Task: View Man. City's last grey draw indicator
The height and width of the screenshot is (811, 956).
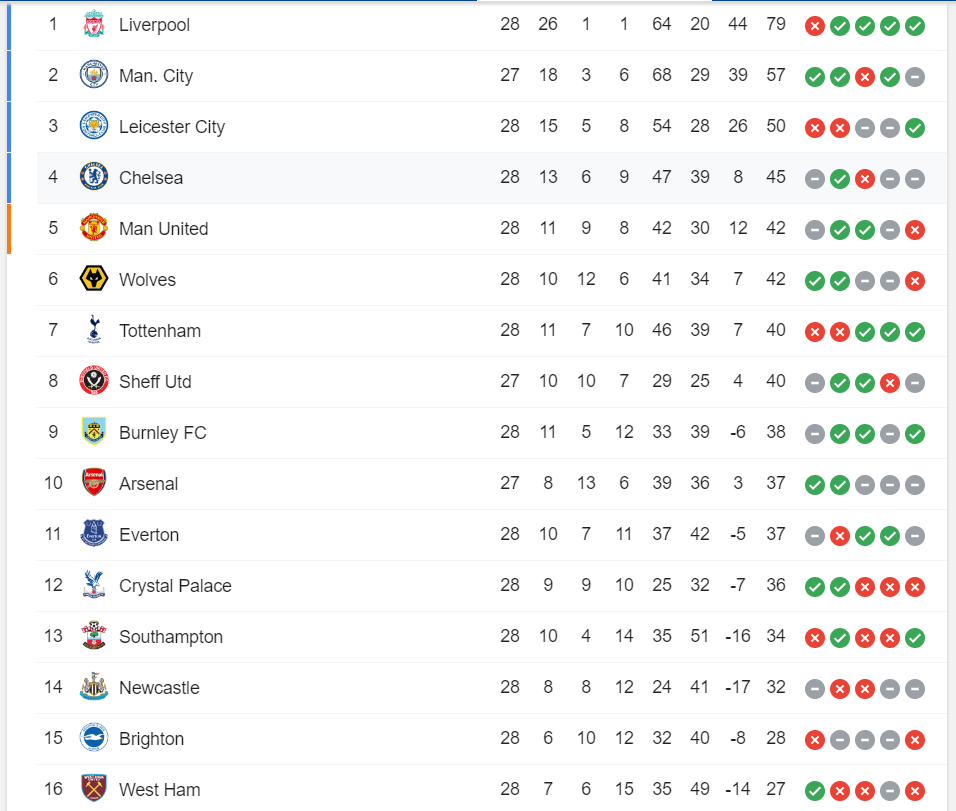Action: [915, 77]
